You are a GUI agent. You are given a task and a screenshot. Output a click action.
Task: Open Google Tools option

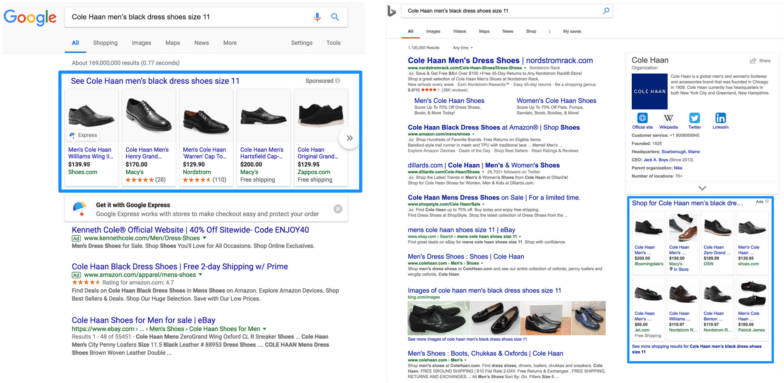(x=334, y=43)
